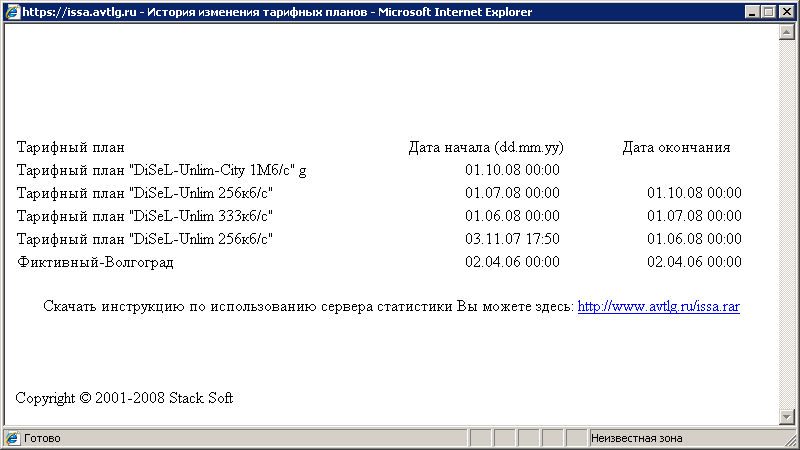Click the scrollbar down arrow
Image resolution: width=800 pixels, height=450 pixels.
pos(786,417)
